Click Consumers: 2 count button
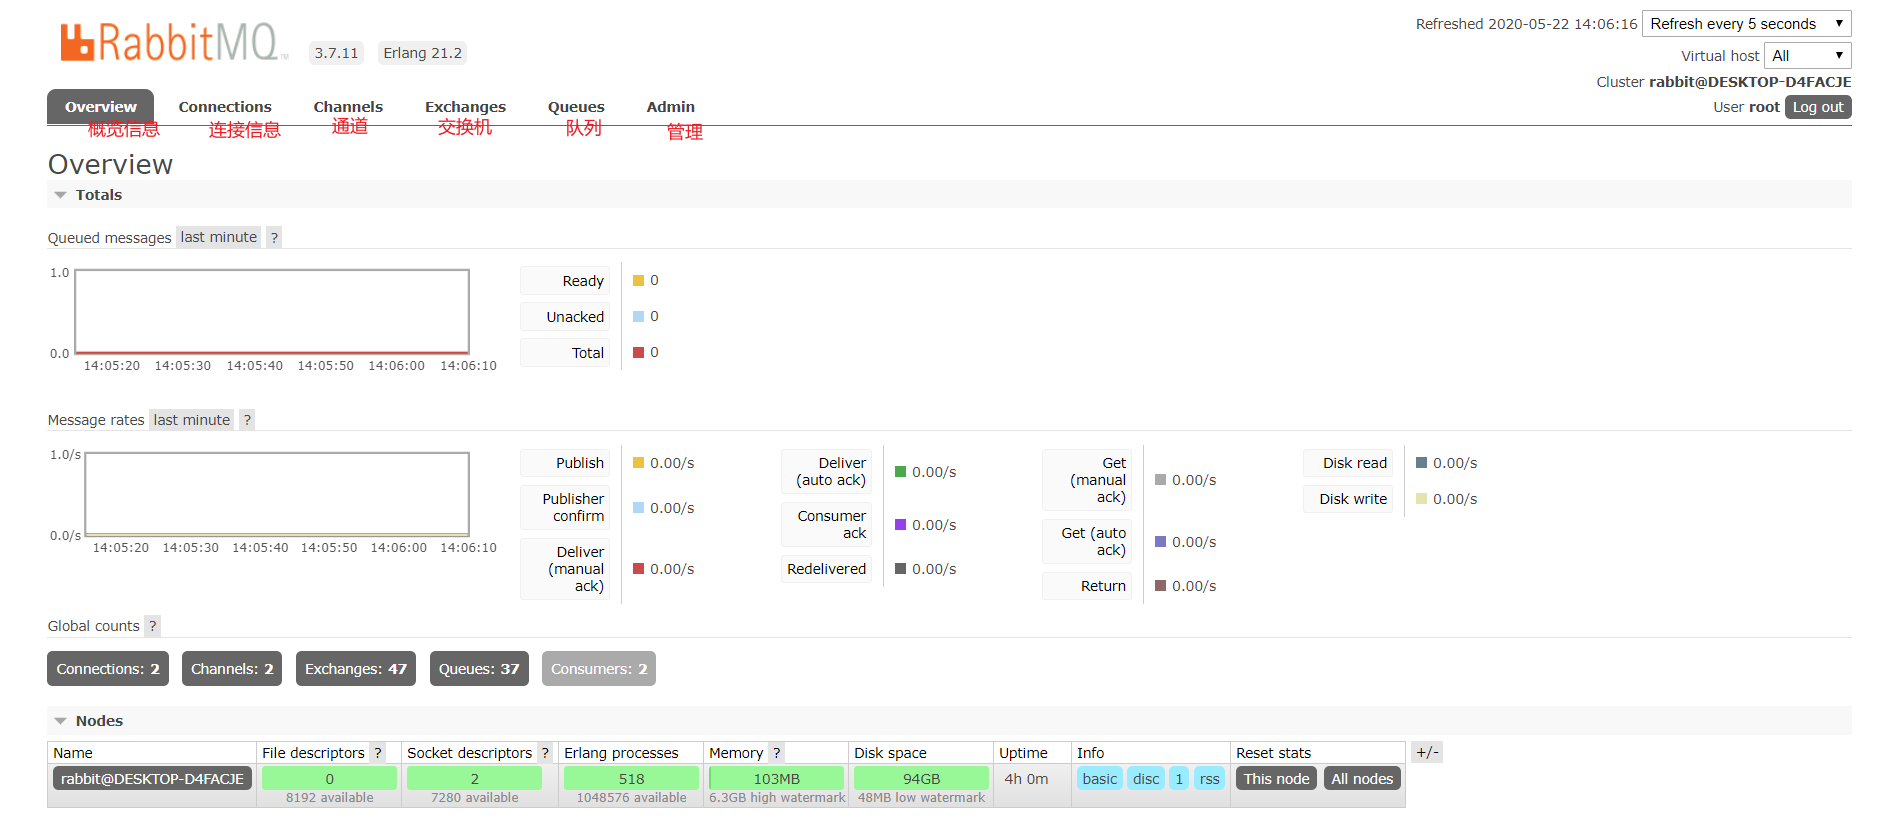This screenshot has height=827, width=1884. click(x=599, y=669)
